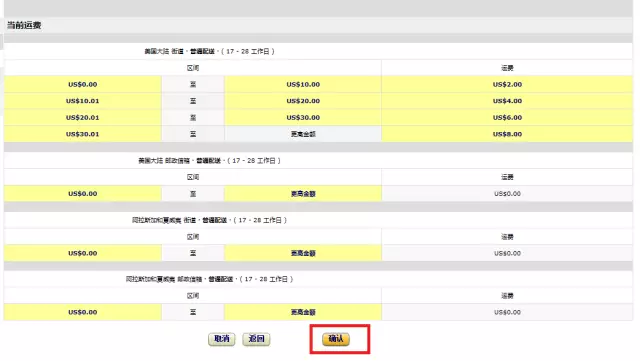
Task: Click 至 in the US$20.01 row
Action: tap(193, 118)
